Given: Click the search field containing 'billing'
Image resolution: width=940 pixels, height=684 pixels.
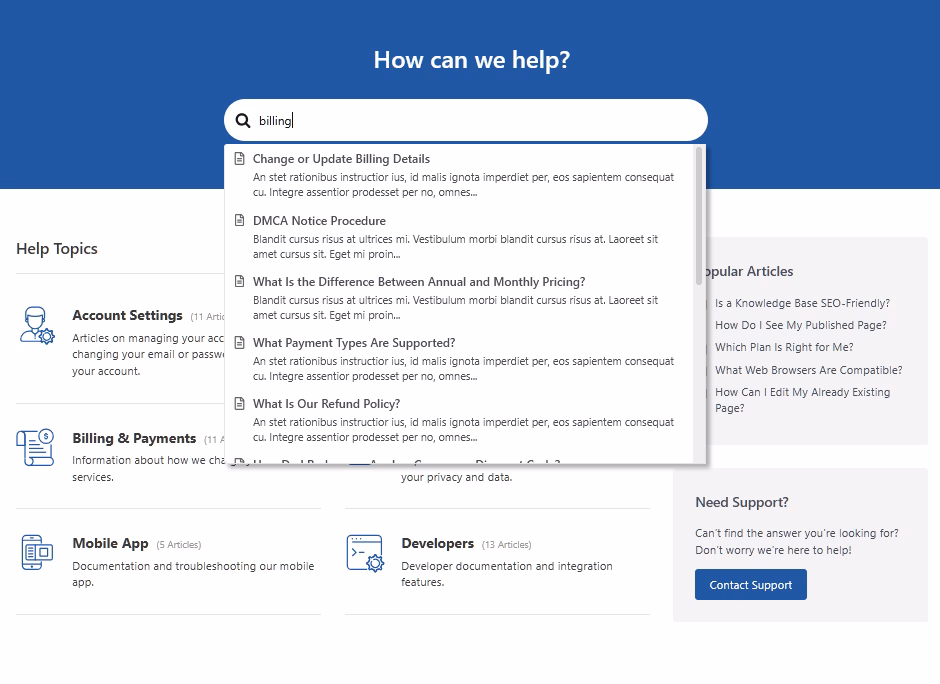Looking at the screenshot, I should point(466,120).
